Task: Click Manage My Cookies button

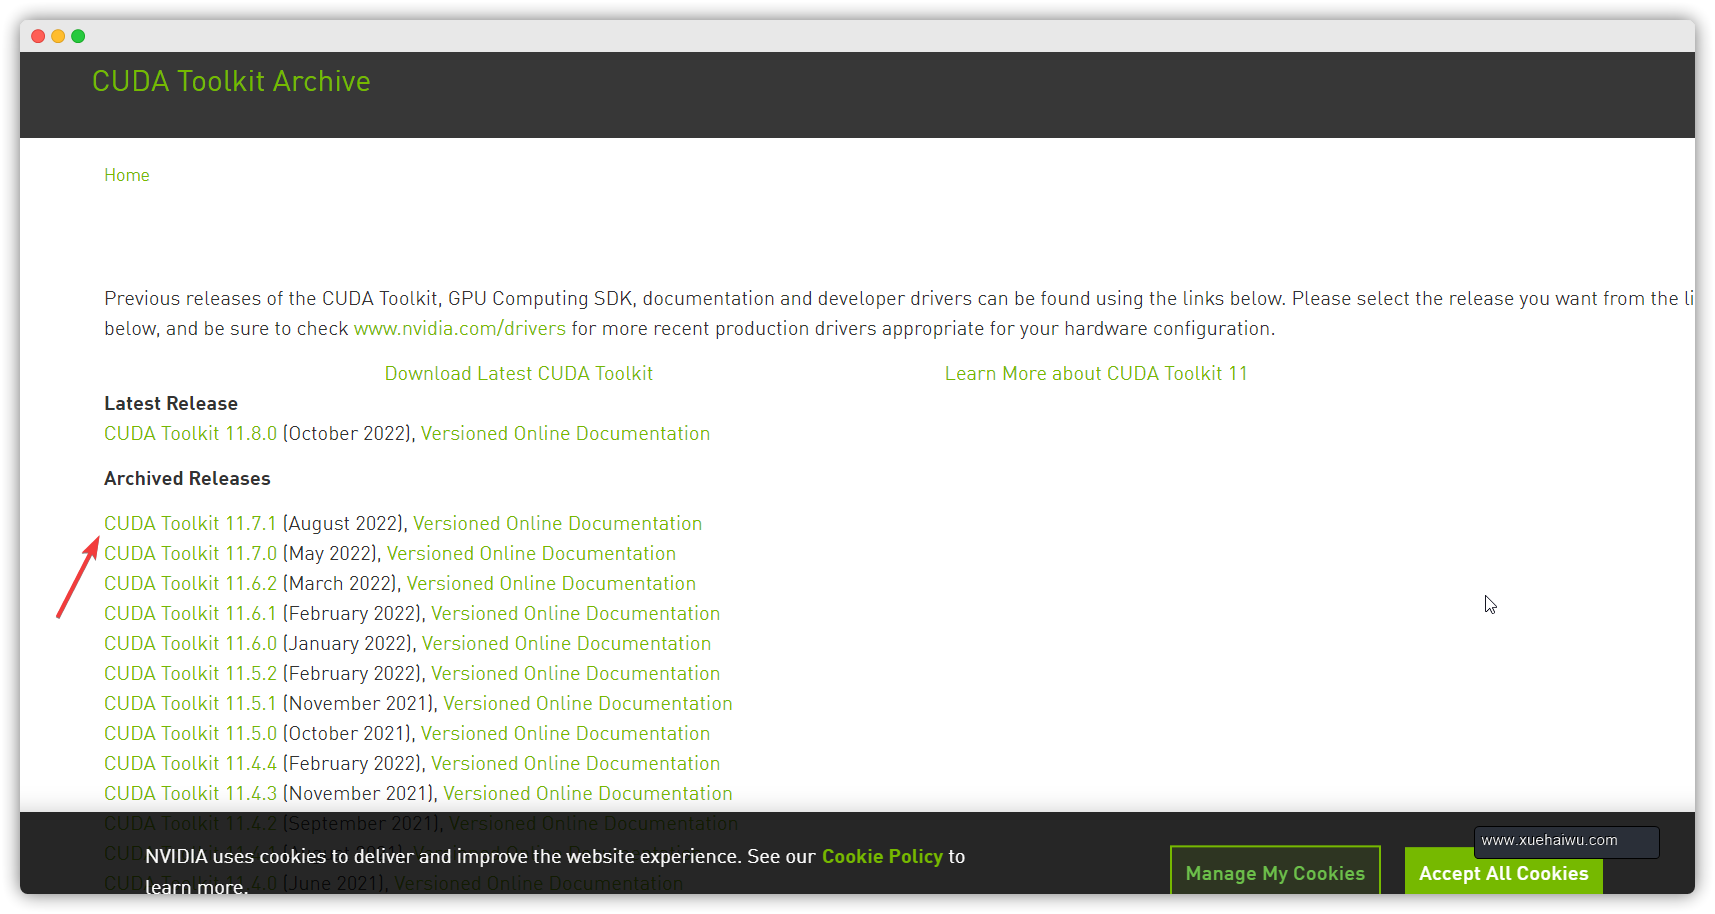Action: coord(1275,872)
